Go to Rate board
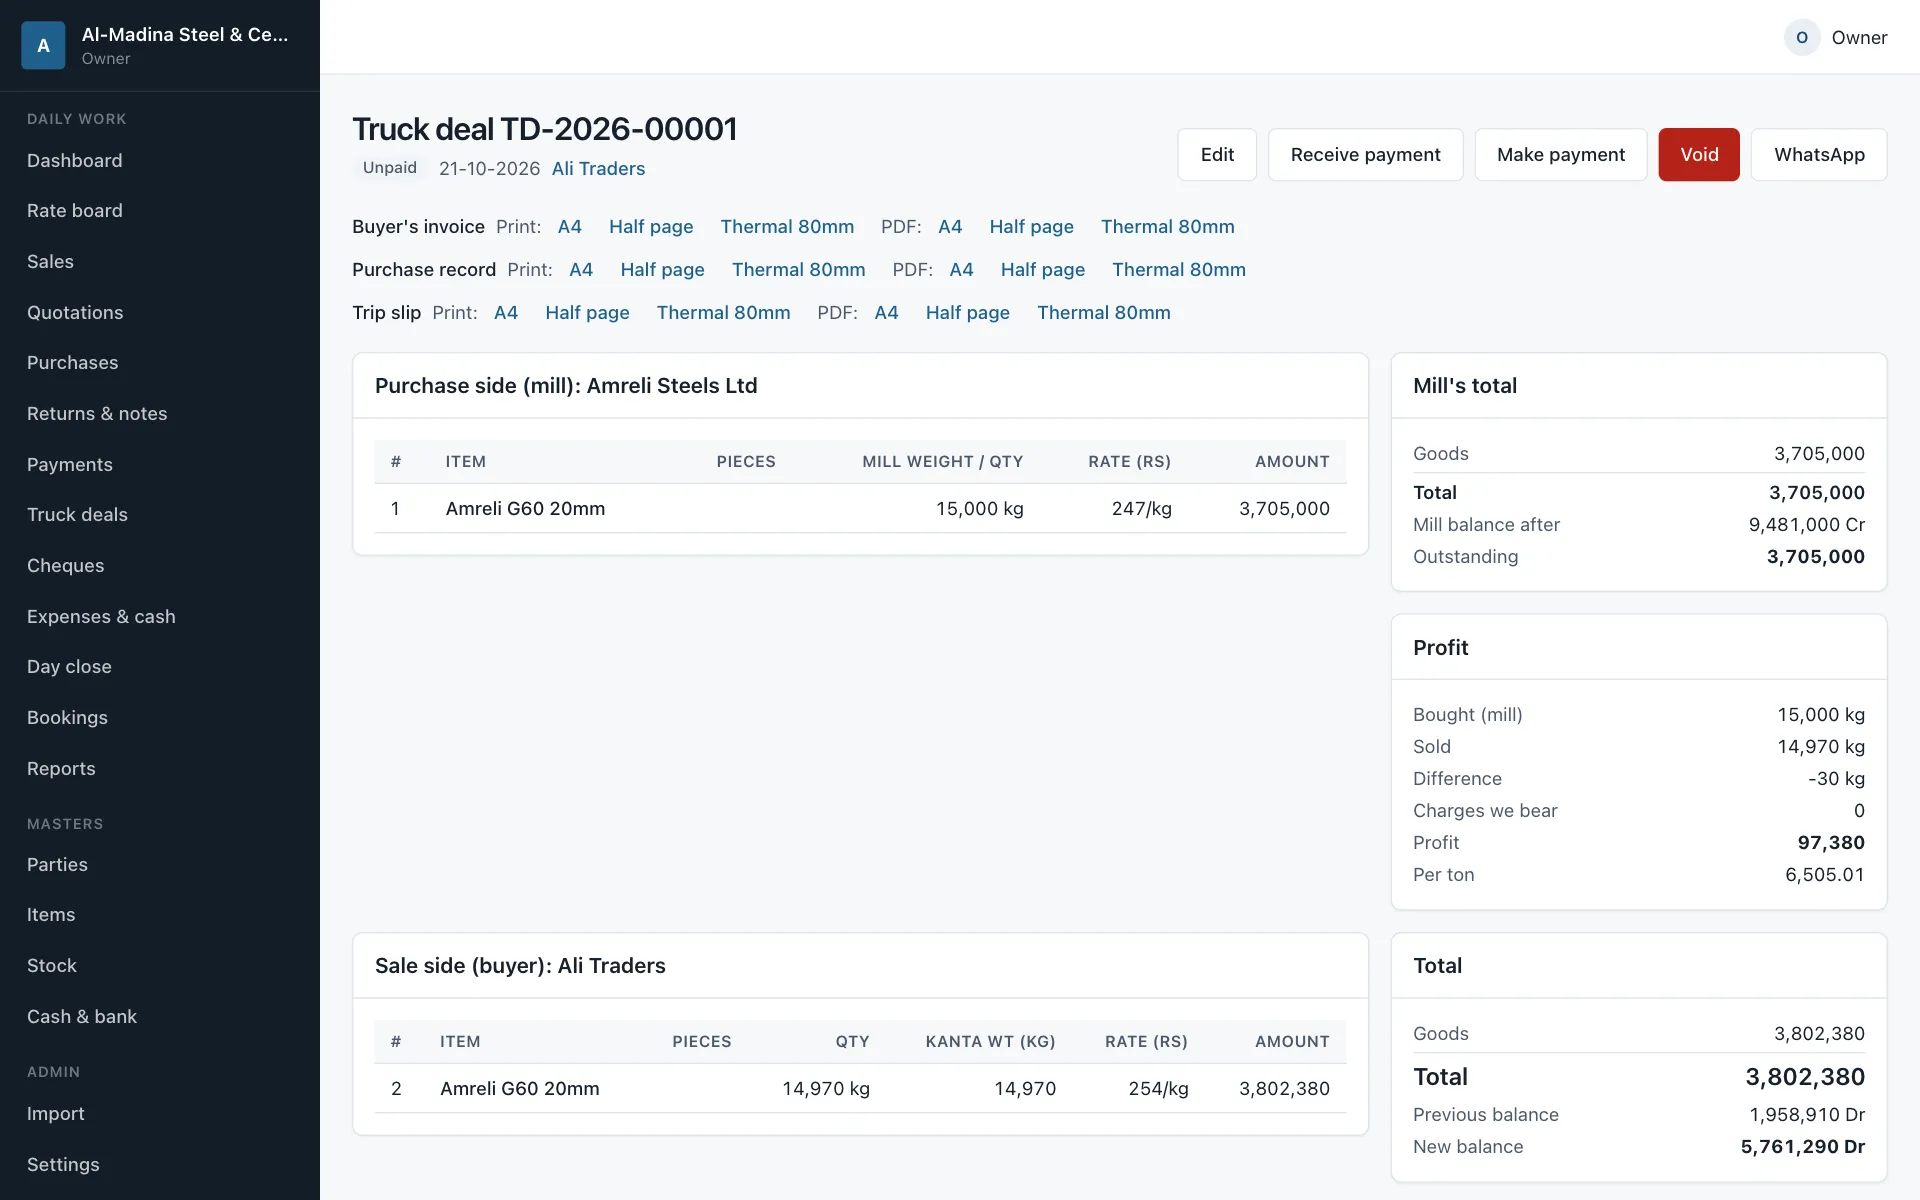The height and width of the screenshot is (1200, 1920). 75,211
